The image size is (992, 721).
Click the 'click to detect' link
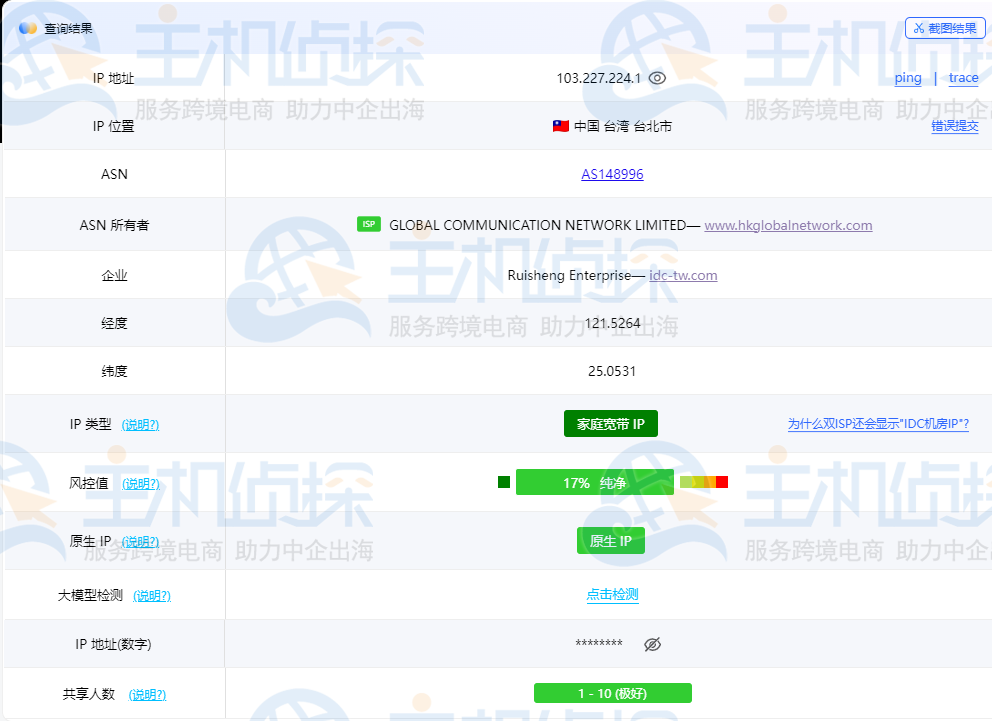(612, 595)
